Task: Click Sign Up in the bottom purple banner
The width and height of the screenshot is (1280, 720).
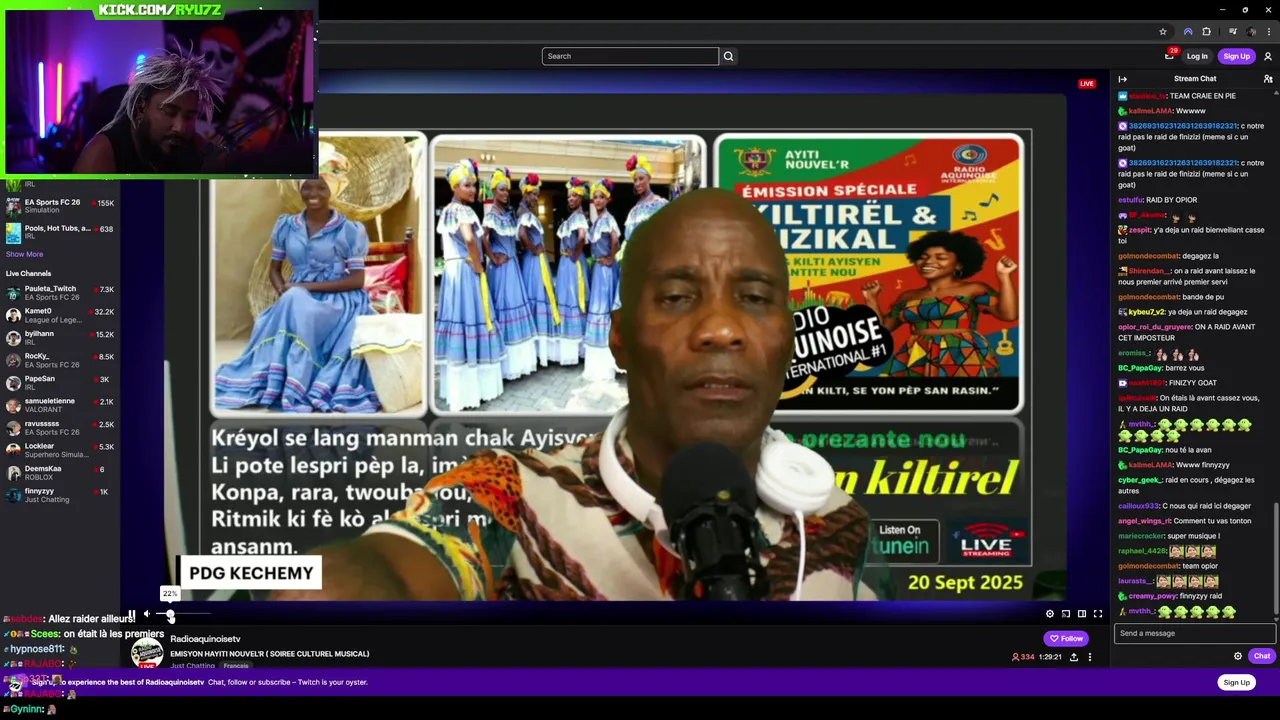Action: click(x=1237, y=682)
